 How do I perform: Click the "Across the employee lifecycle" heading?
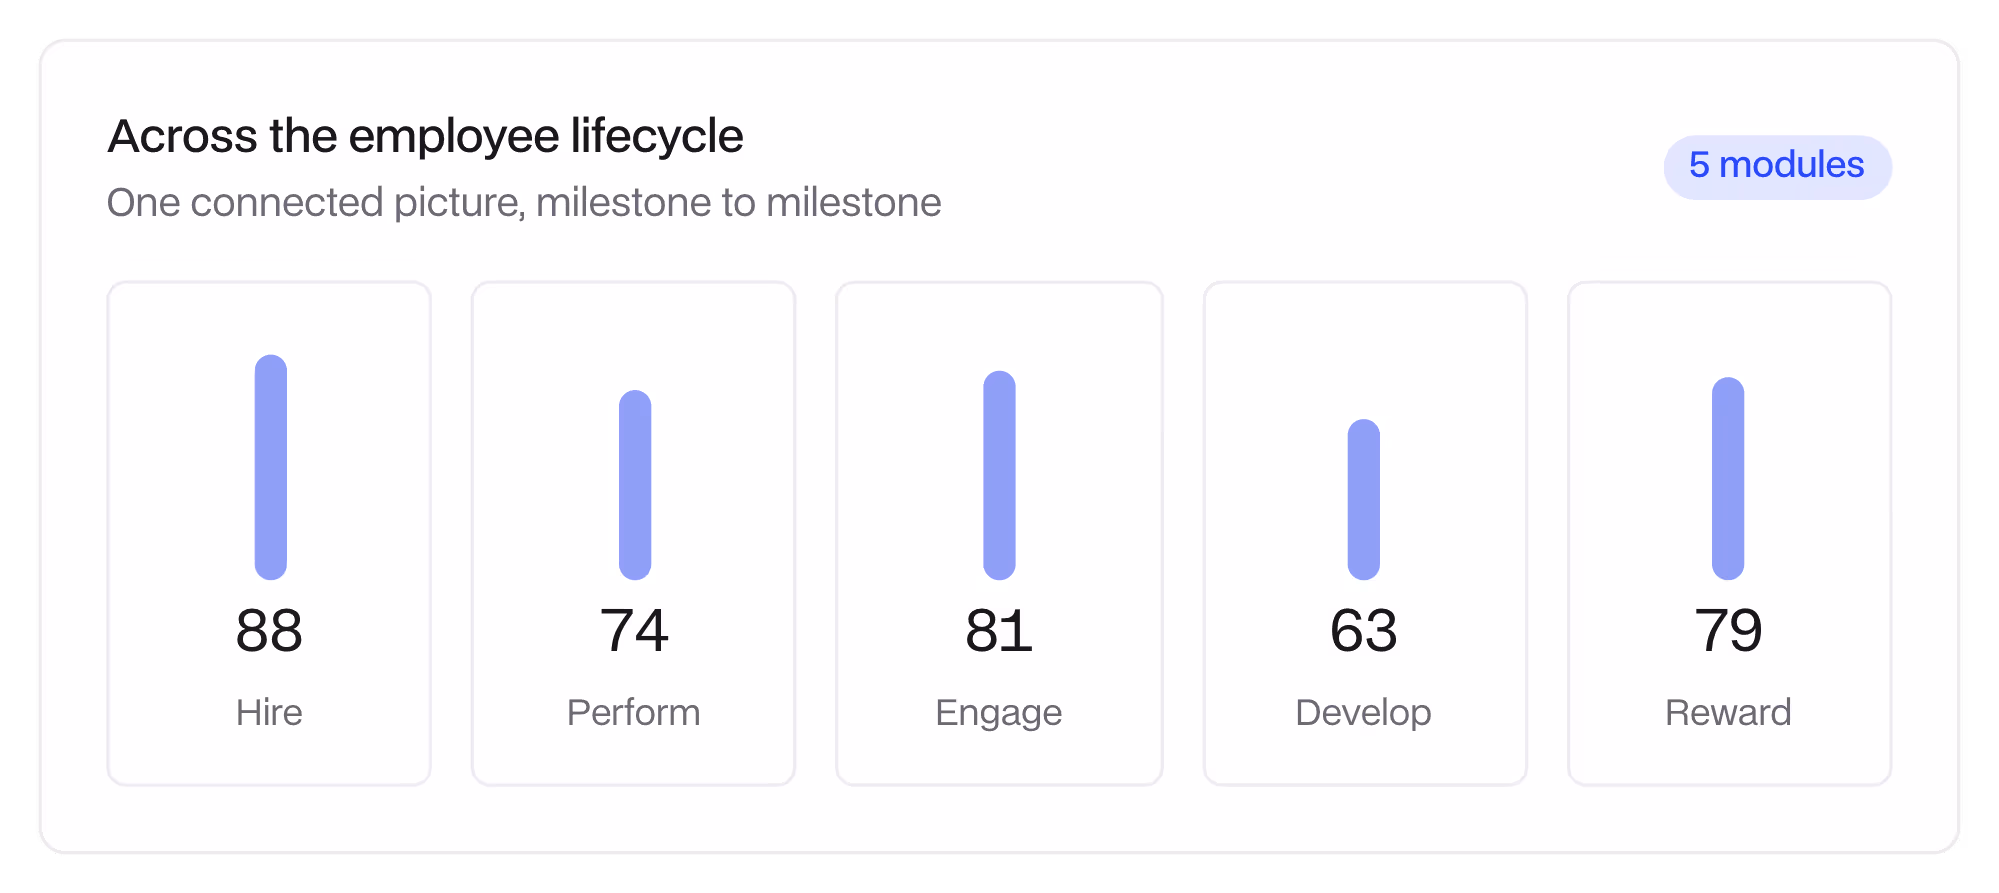click(426, 136)
